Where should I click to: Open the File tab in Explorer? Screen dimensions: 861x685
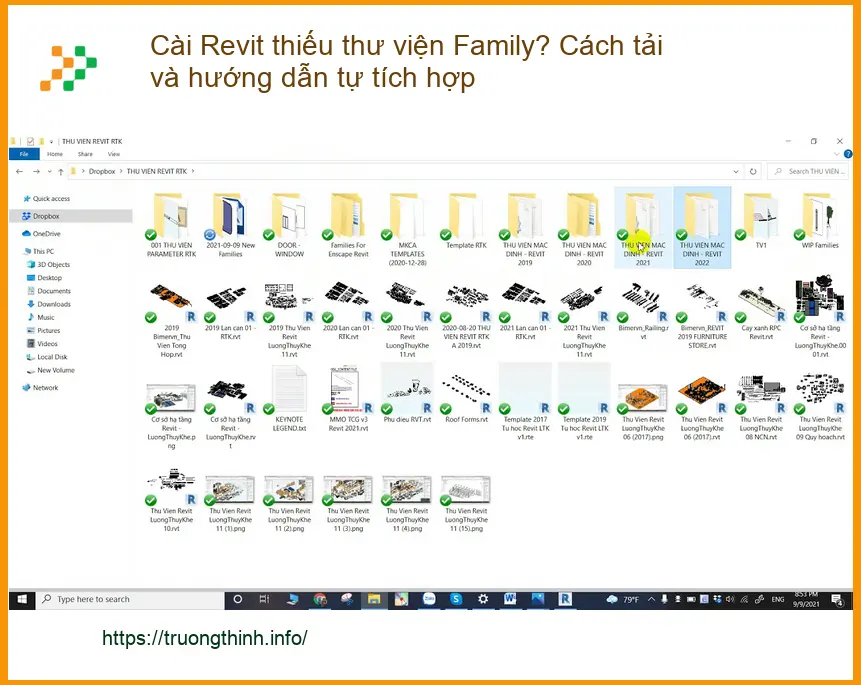[24, 154]
